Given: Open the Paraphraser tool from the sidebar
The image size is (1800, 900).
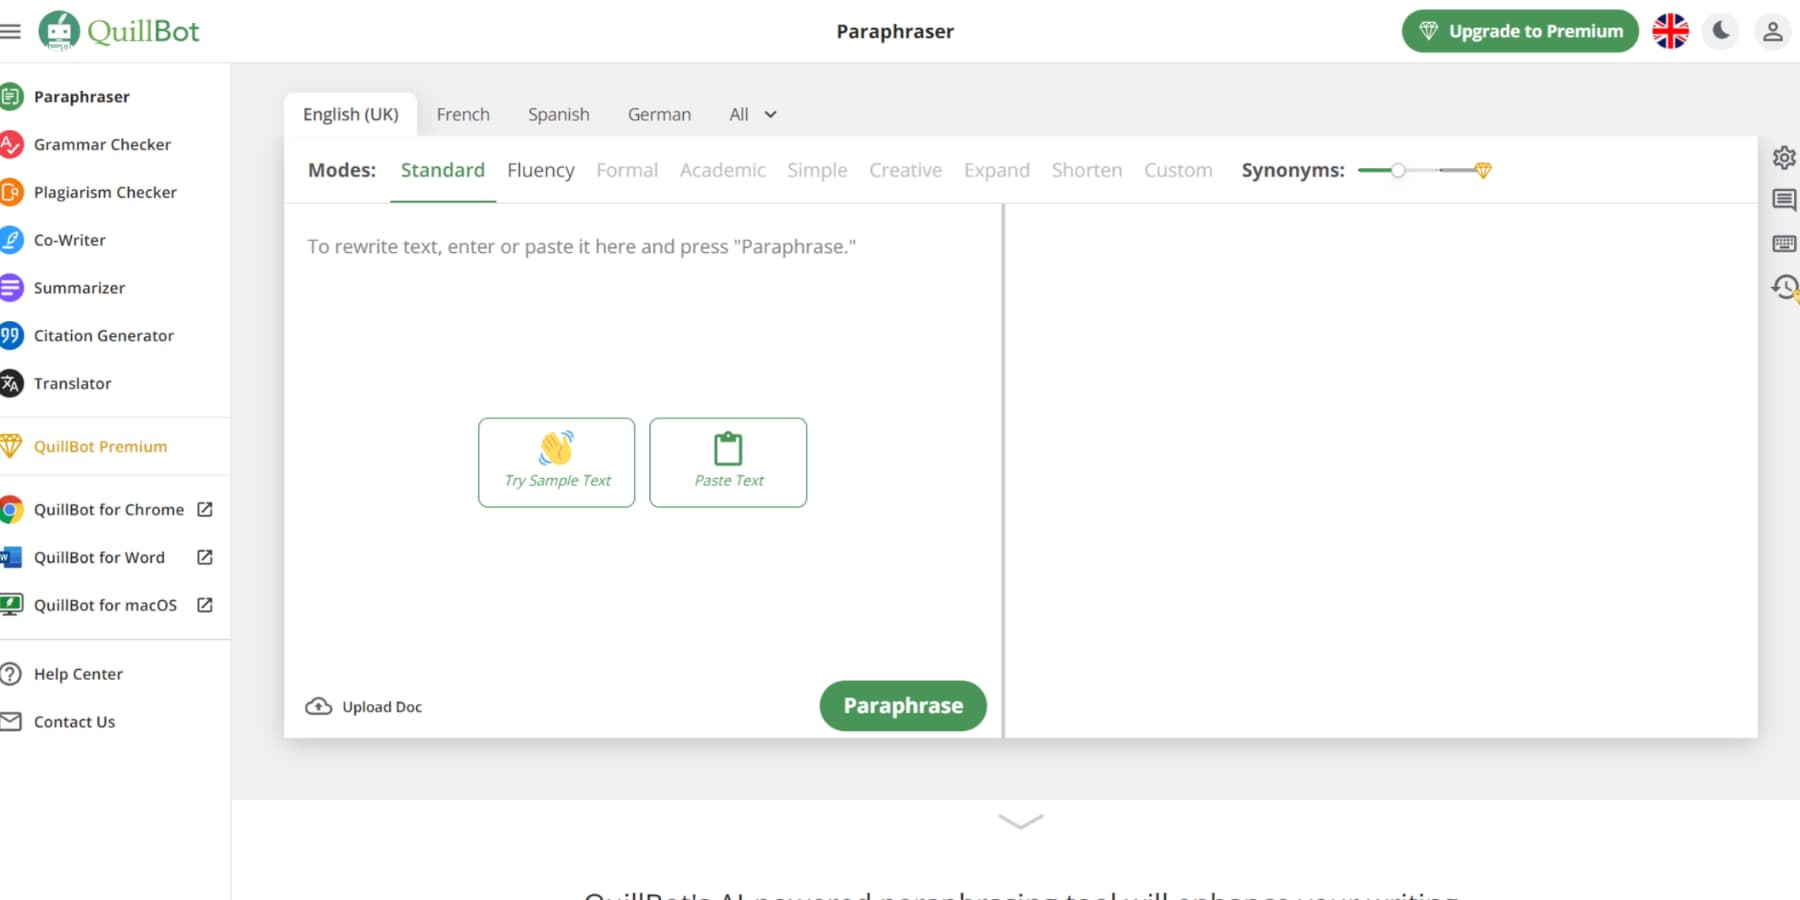Looking at the screenshot, I should tap(82, 96).
